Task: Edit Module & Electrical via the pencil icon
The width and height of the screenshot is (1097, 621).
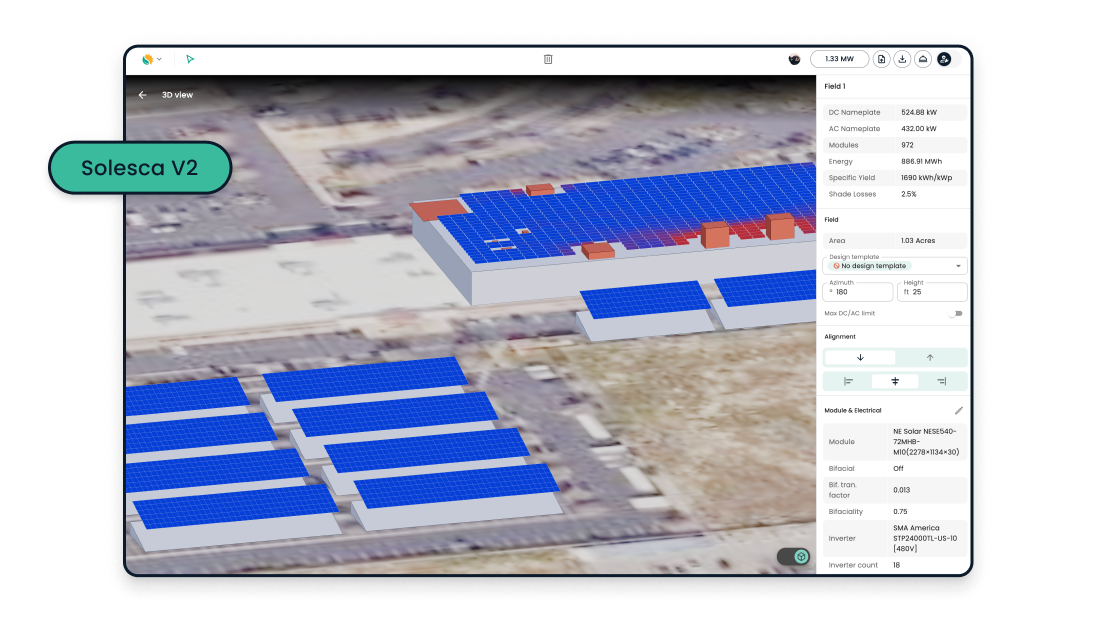Action: point(959,410)
